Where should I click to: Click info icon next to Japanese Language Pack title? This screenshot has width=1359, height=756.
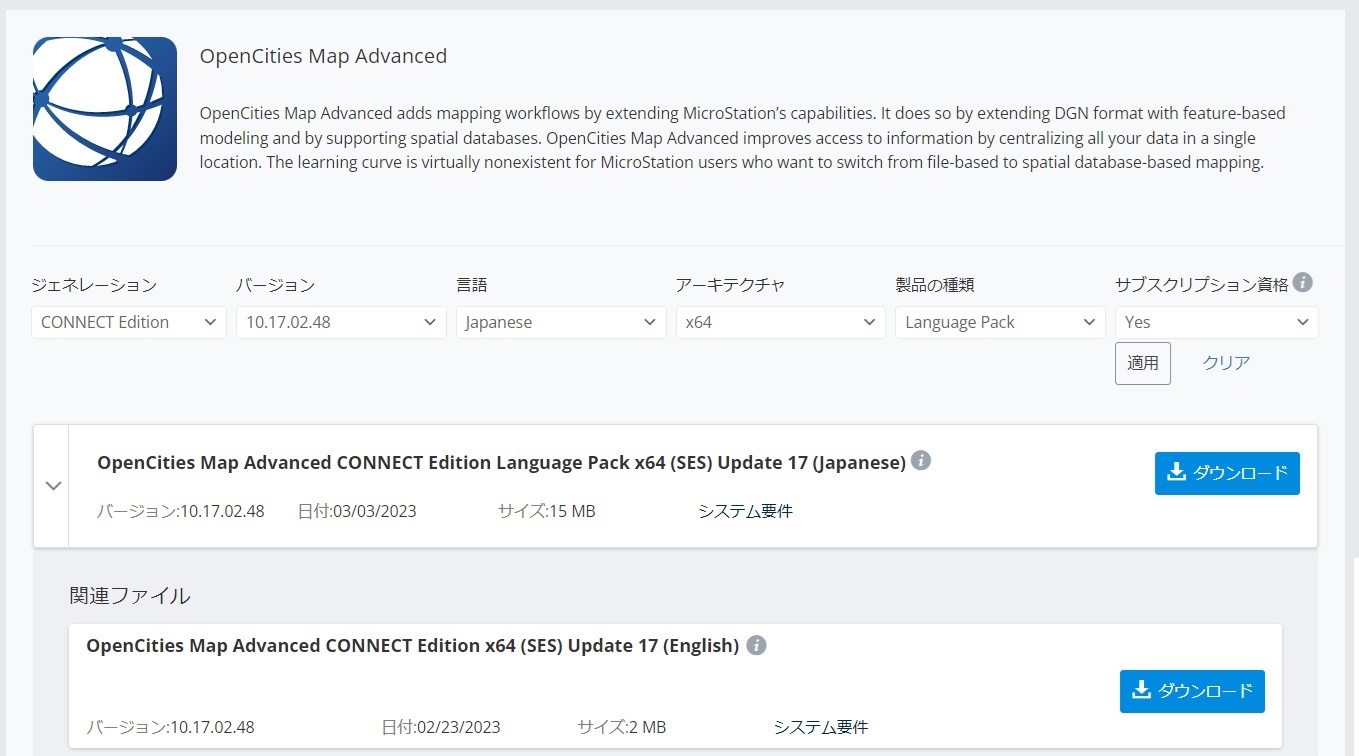point(922,461)
